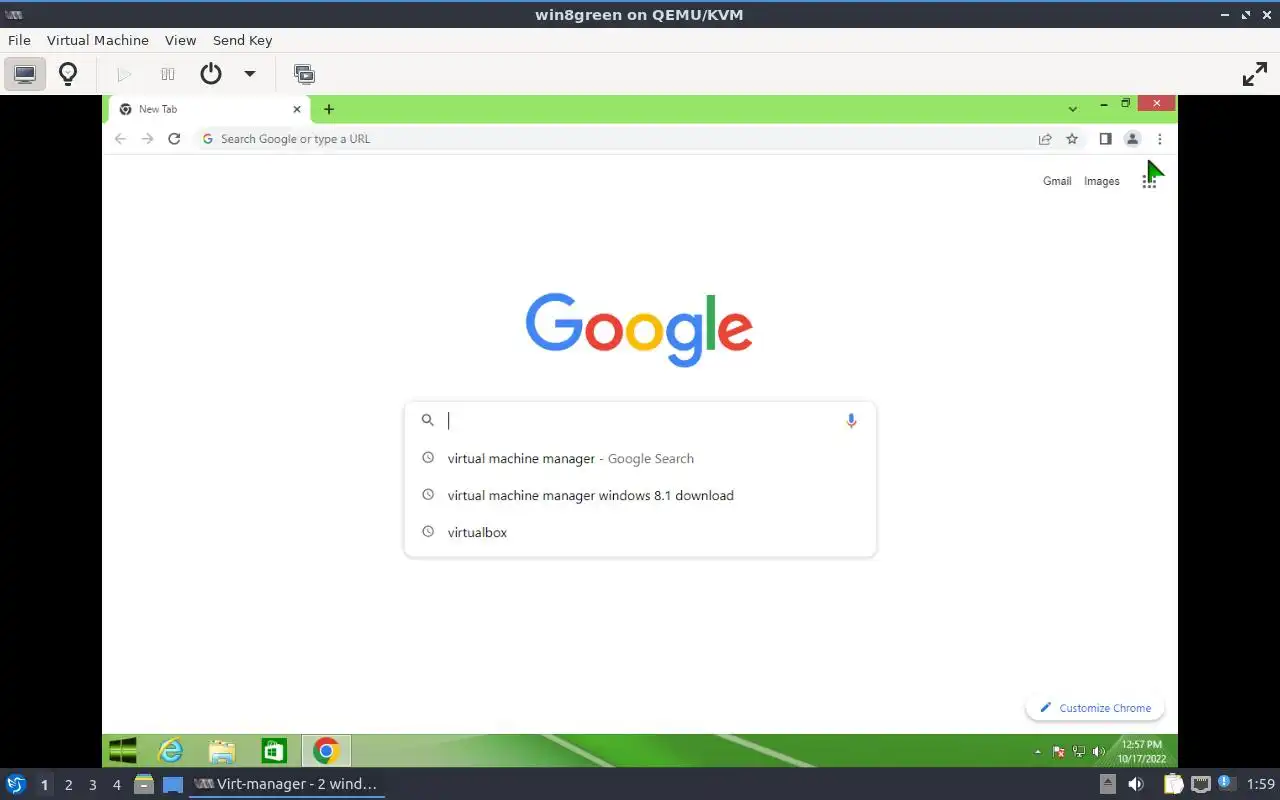Select Chrome on guest taskbar
The image size is (1280, 800).
tap(326, 751)
